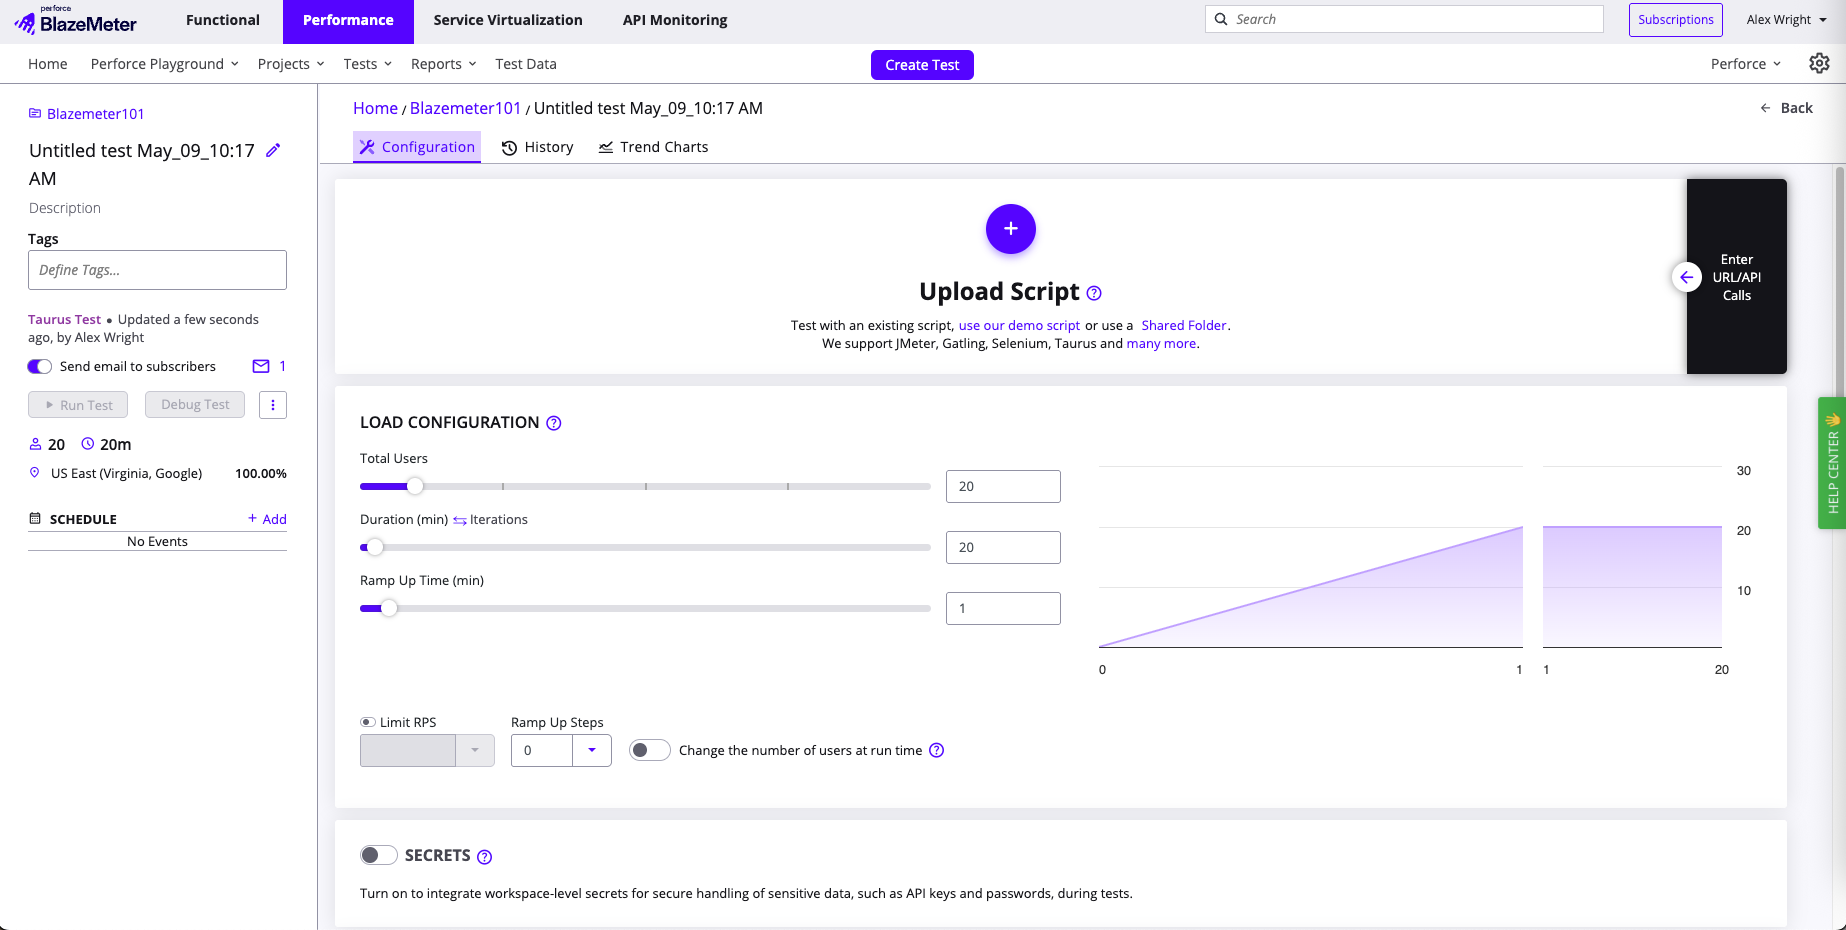Image resolution: width=1846 pixels, height=930 pixels.
Task: Click the Create Test button
Action: (x=921, y=65)
